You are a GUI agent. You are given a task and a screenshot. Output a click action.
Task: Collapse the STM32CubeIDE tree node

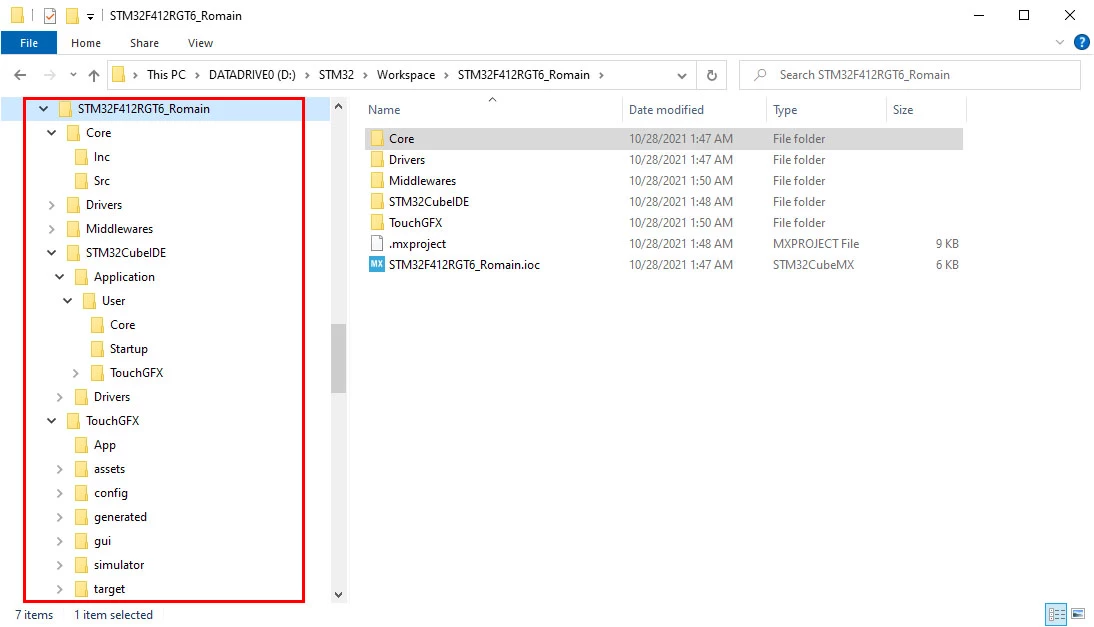tap(52, 252)
